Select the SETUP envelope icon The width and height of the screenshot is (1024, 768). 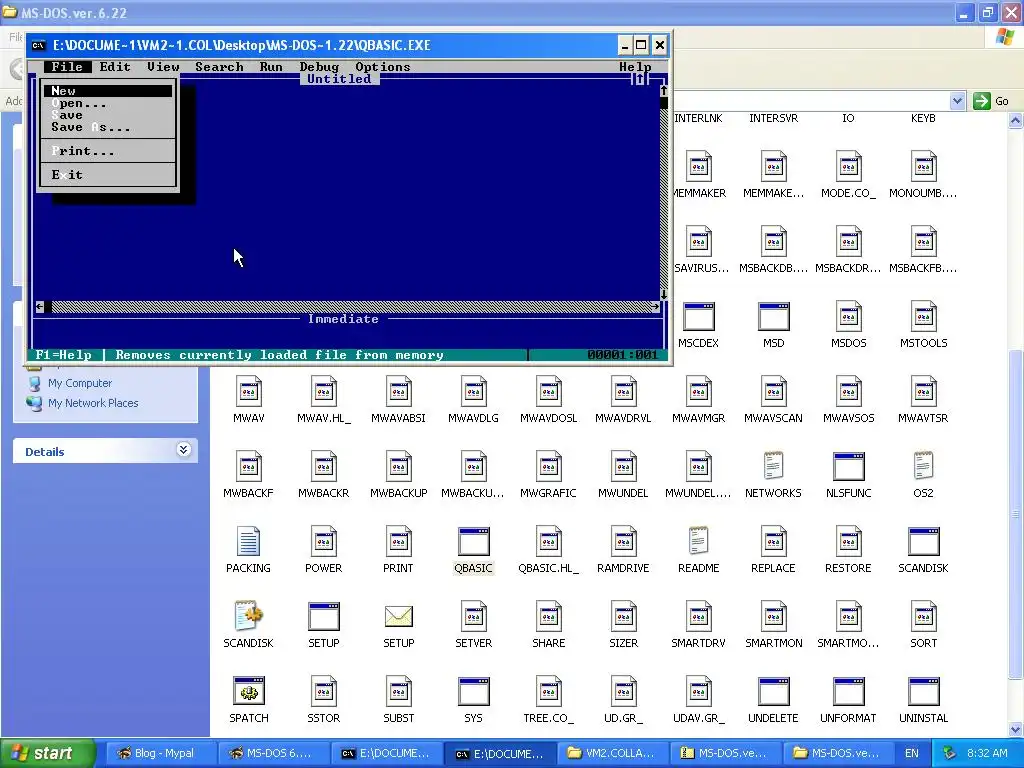click(x=398, y=616)
